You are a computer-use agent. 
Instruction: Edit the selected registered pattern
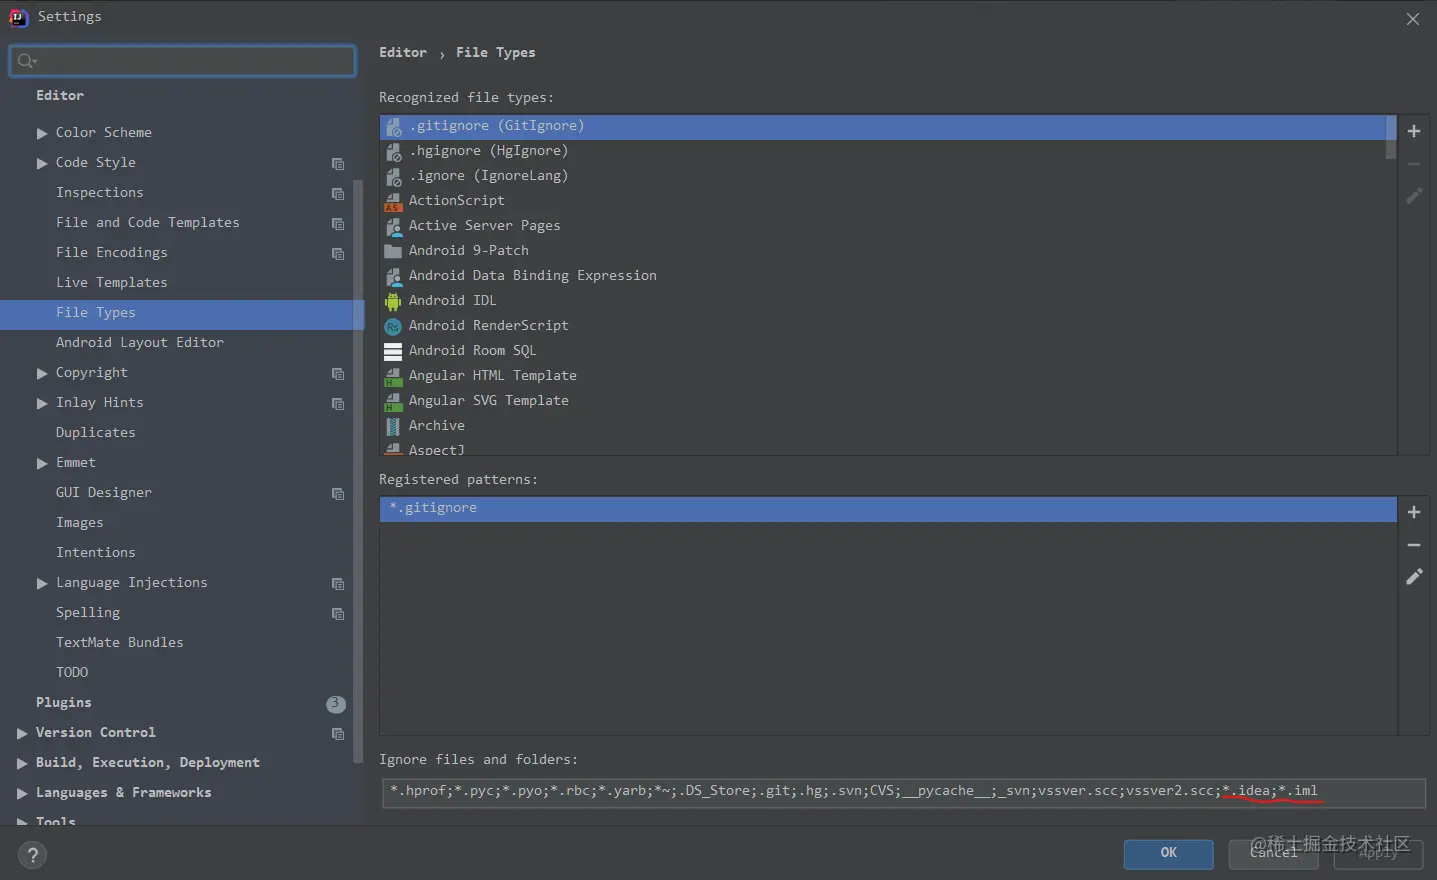click(1414, 577)
